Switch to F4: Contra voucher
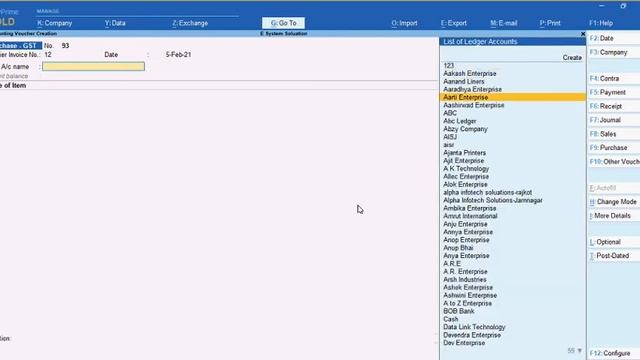Screen dimensions: 640x360 coord(614,78)
